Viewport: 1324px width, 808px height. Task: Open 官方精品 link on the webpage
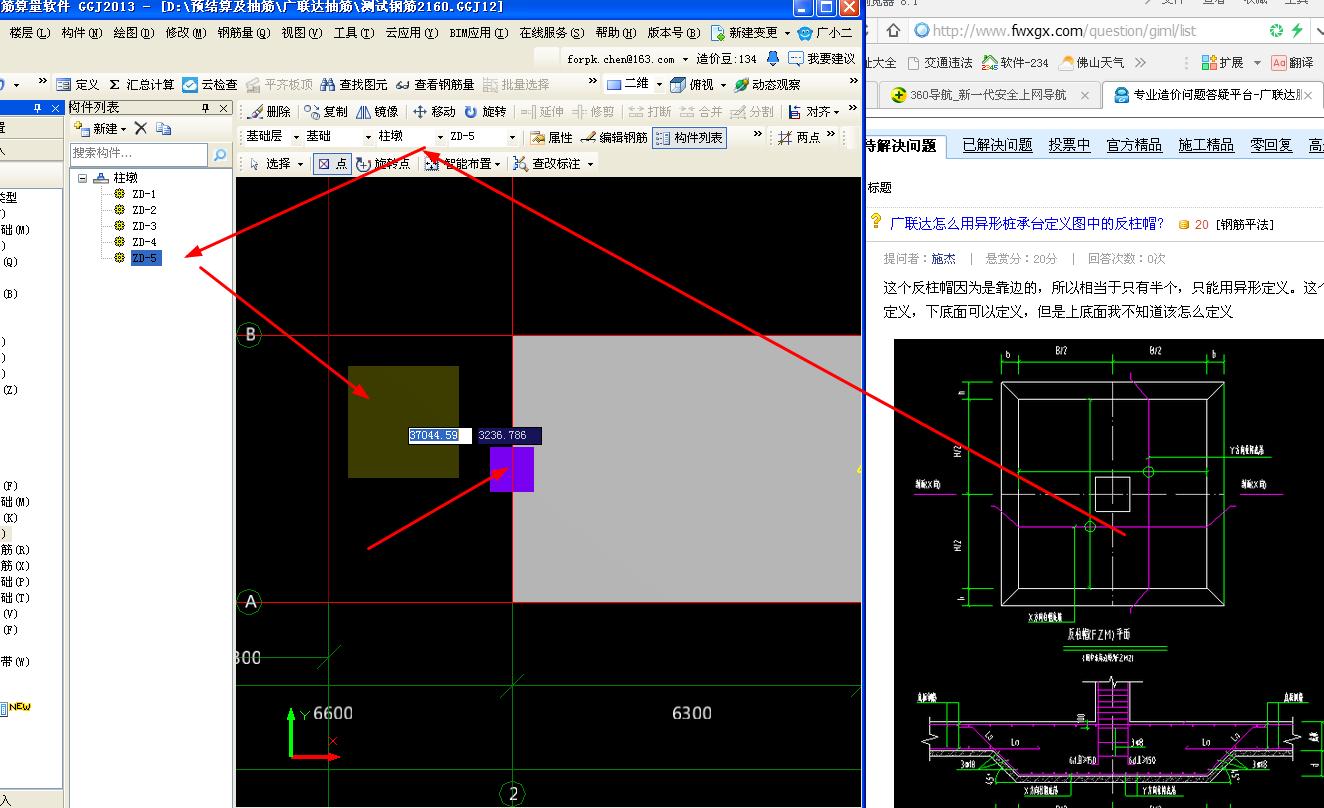1134,145
